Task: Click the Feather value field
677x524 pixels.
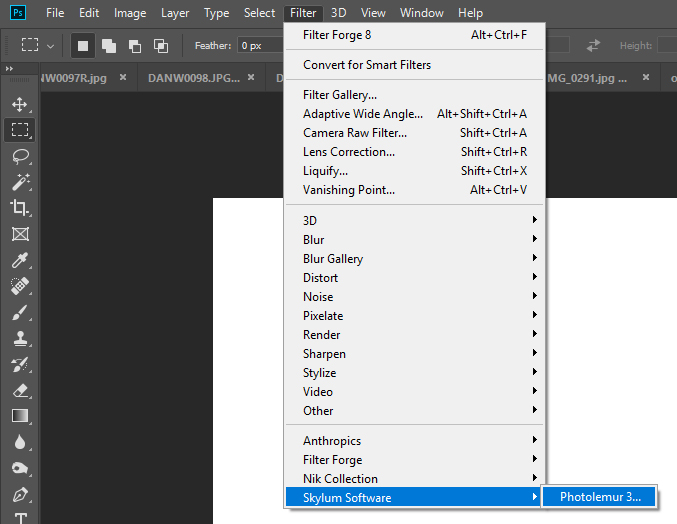Action: pos(260,45)
